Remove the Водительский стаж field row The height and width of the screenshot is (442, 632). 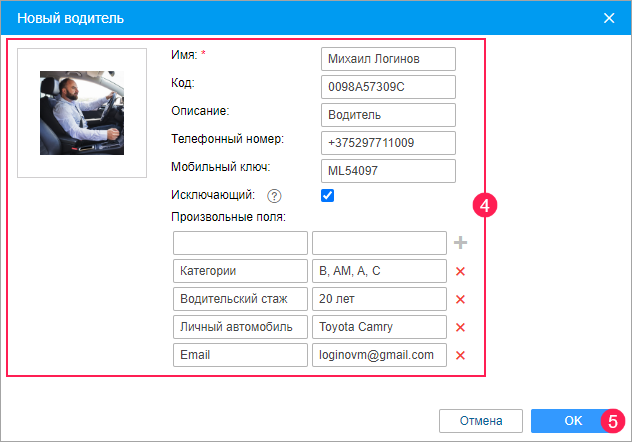pyautogui.click(x=460, y=299)
